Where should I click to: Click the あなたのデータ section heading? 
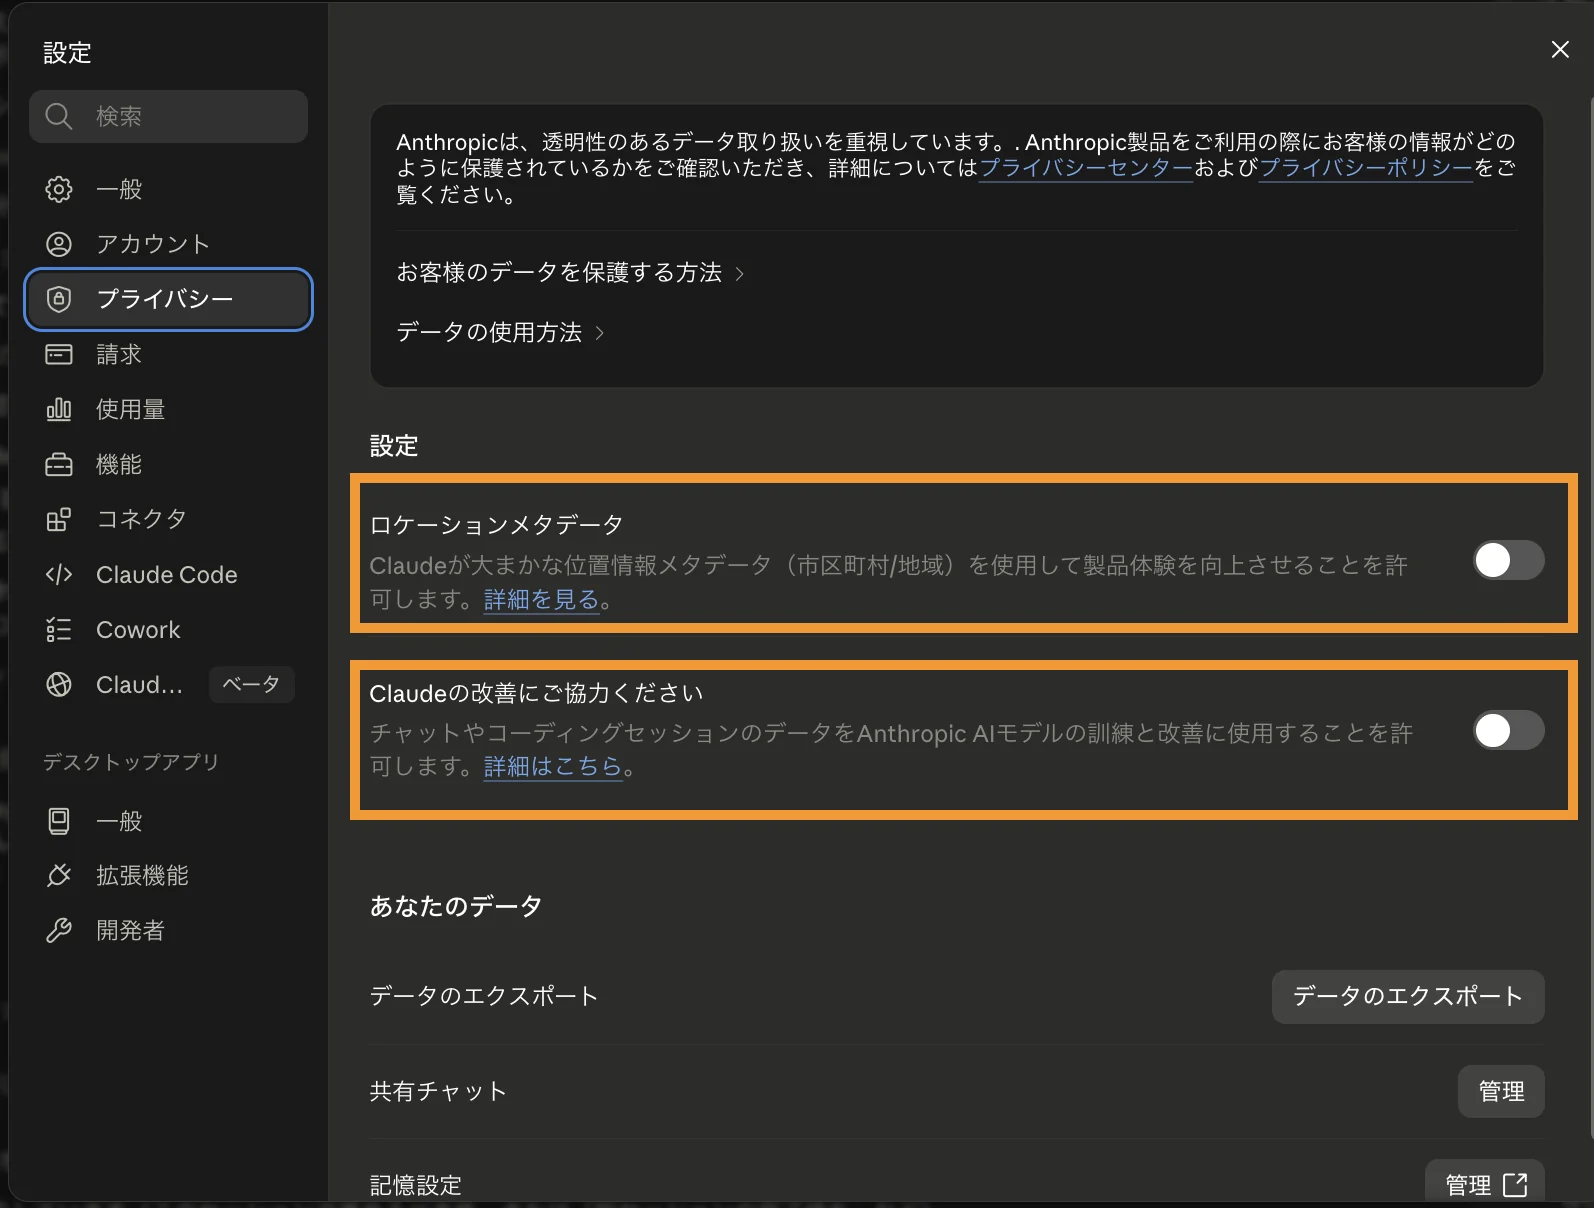[x=456, y=906]
